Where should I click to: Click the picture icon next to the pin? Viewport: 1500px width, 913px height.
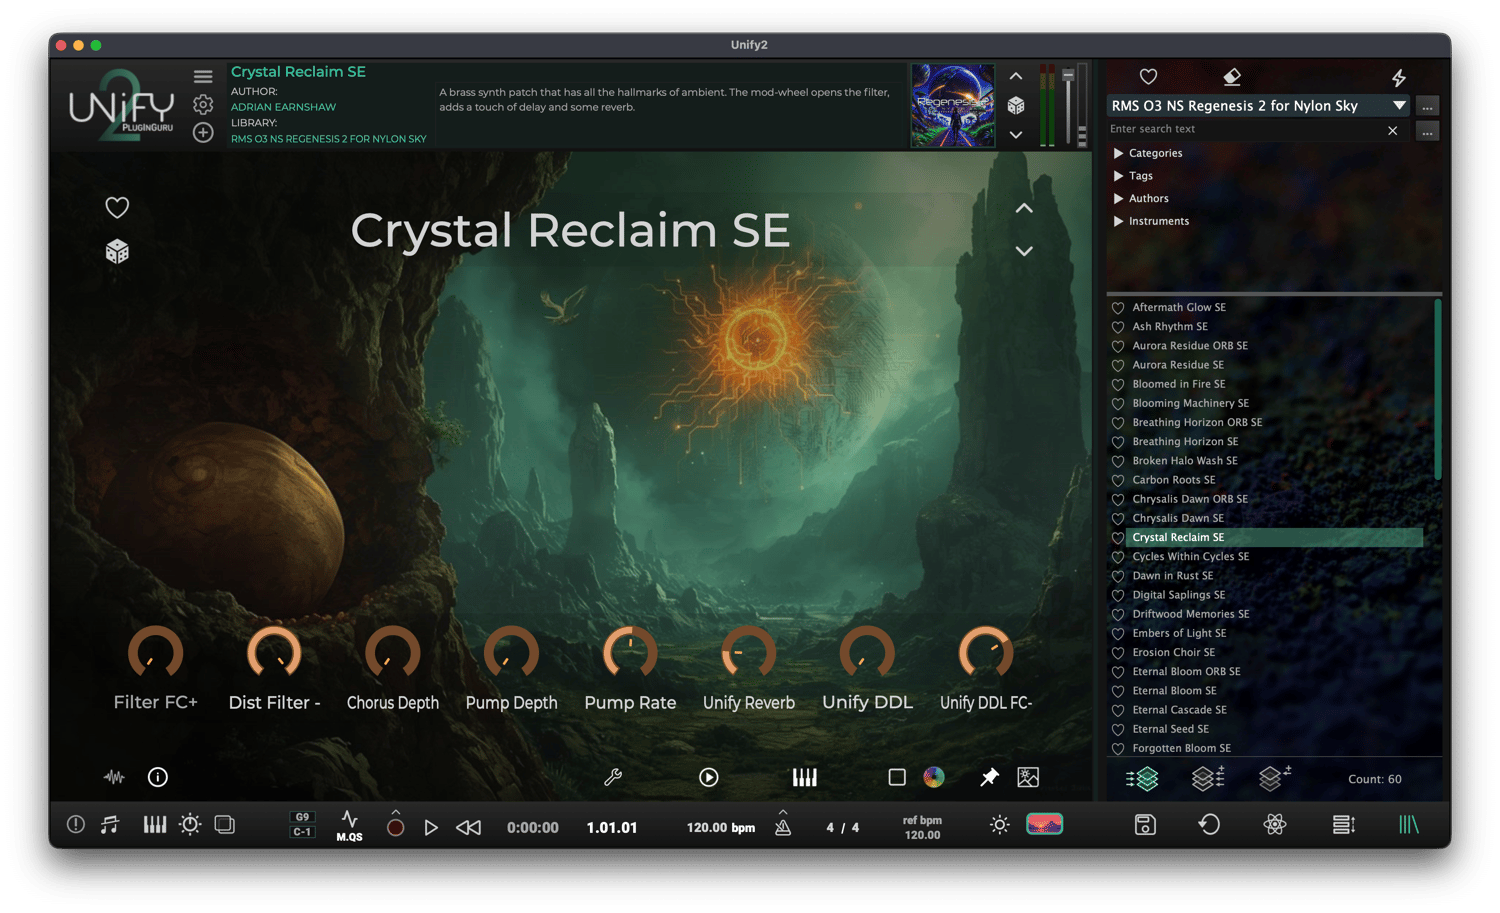(1028, 777)
